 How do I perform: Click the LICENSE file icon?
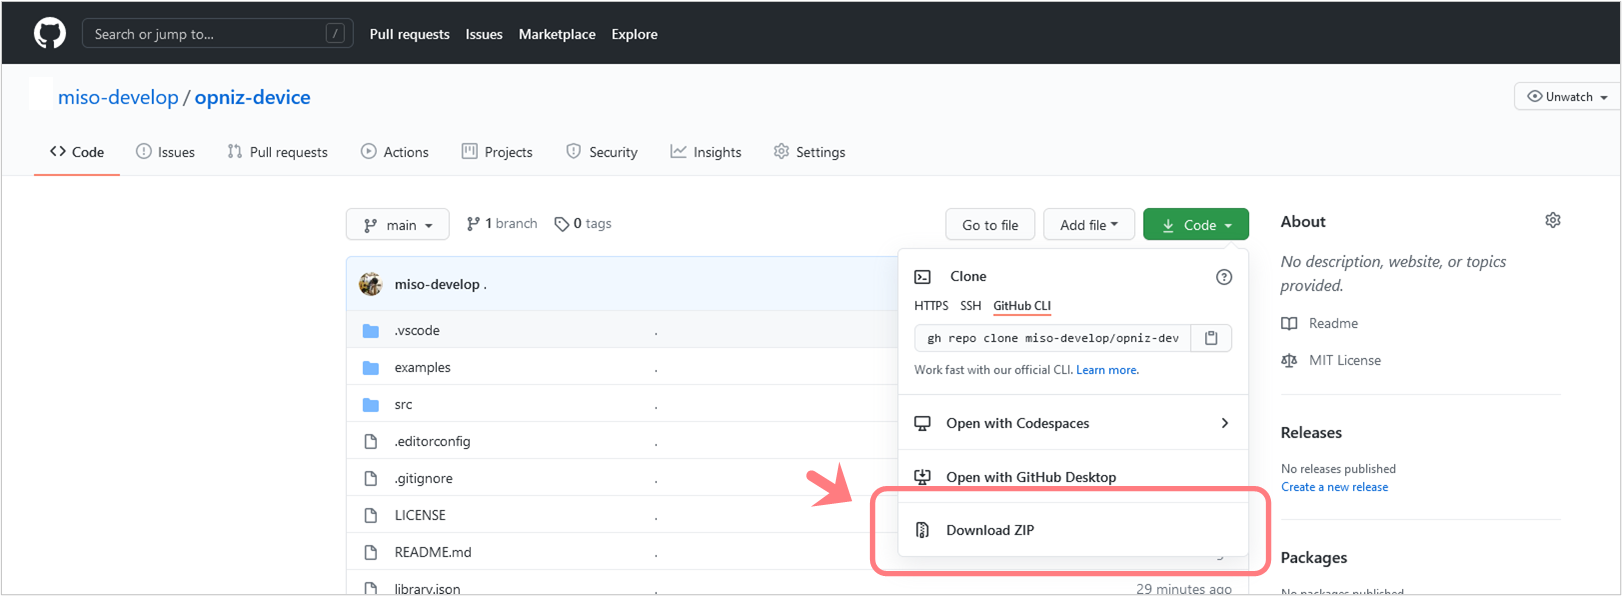pos(371,515)
